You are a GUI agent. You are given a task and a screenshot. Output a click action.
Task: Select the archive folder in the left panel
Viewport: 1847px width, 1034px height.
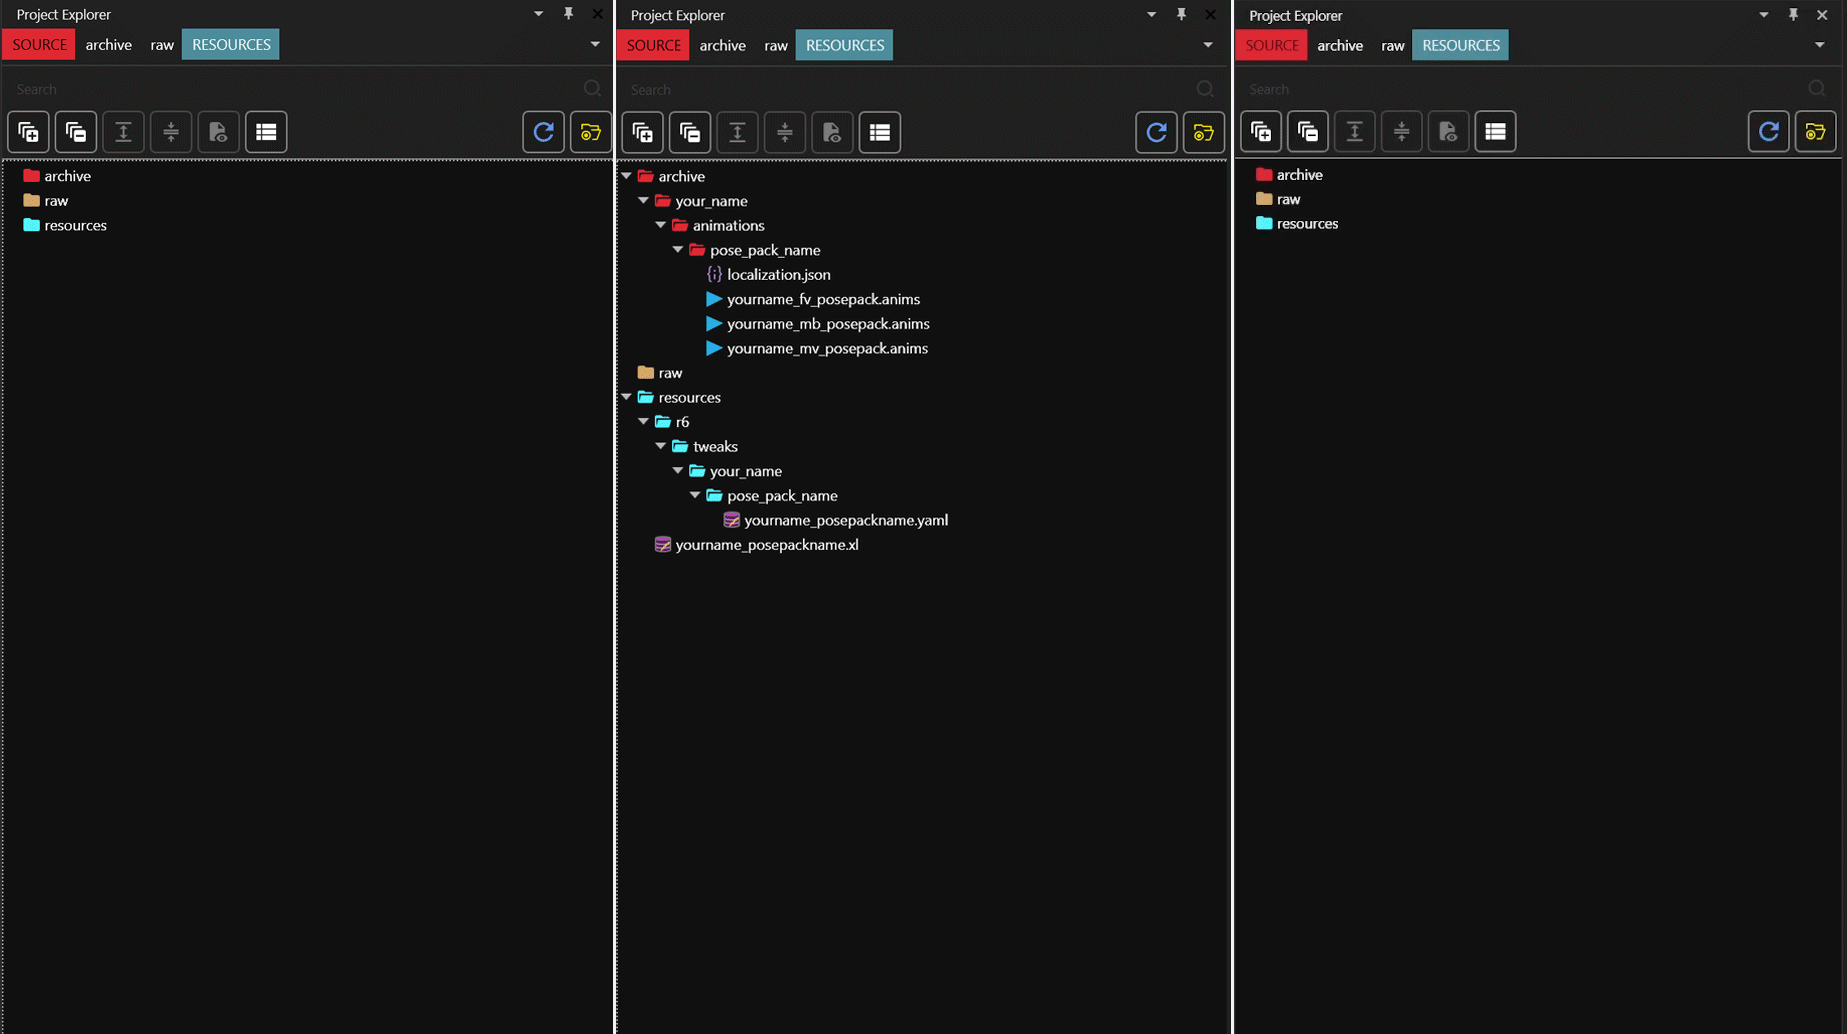coord(67,176)
